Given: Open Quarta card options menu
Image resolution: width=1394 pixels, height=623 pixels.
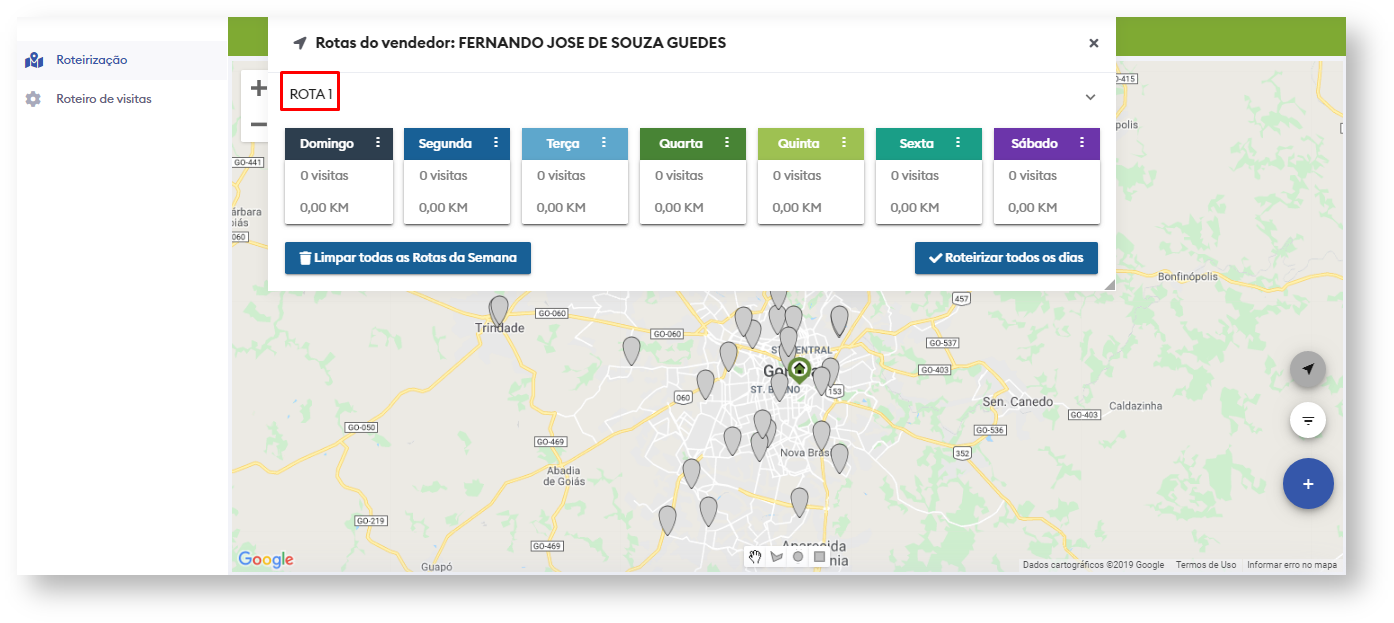Looking at the screenshot, I should tap(727, 143).
